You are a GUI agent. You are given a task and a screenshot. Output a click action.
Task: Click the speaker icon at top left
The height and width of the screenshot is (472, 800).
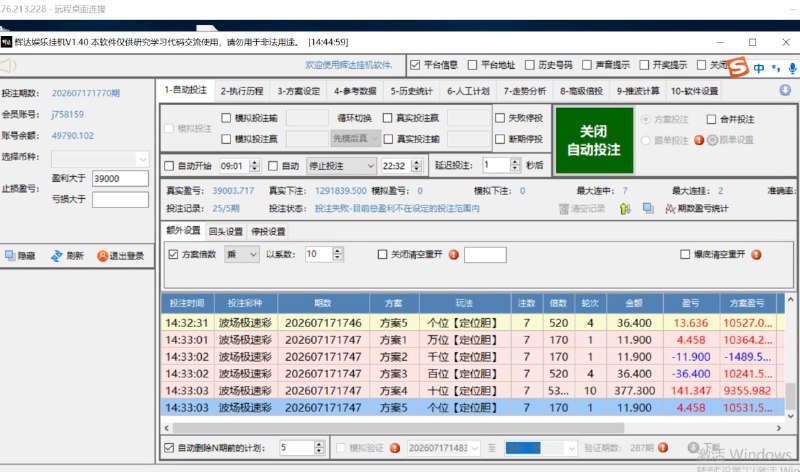pos(8,65)
